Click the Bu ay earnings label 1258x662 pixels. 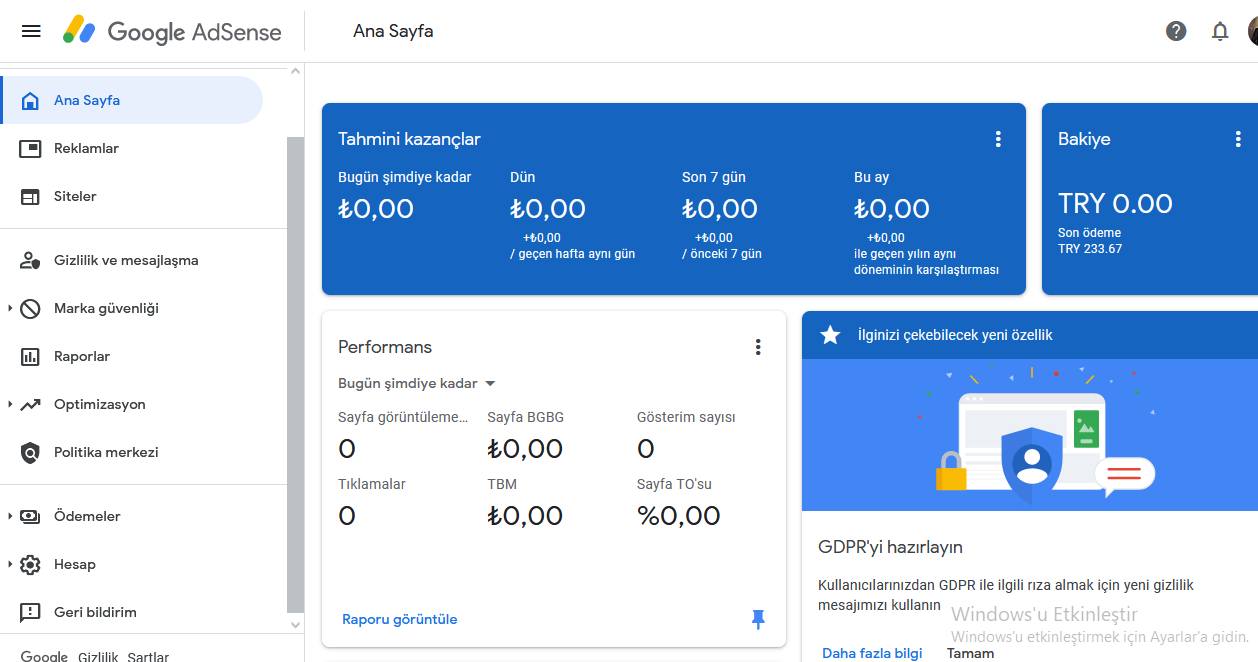coord(872,177)
